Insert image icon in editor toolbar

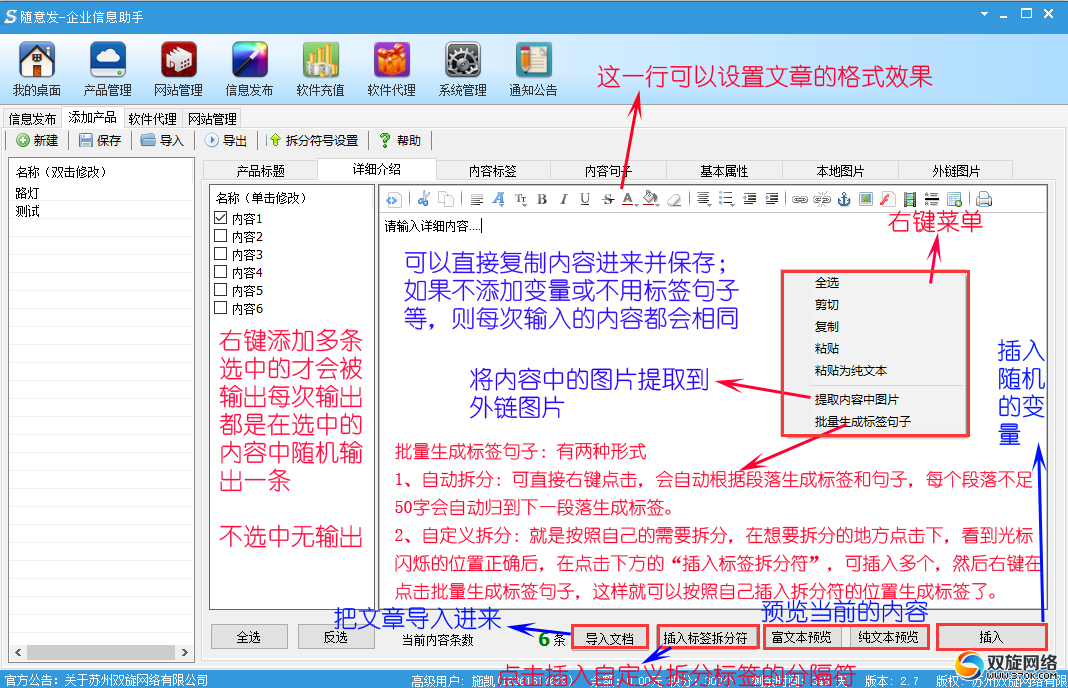pos(866,199)
